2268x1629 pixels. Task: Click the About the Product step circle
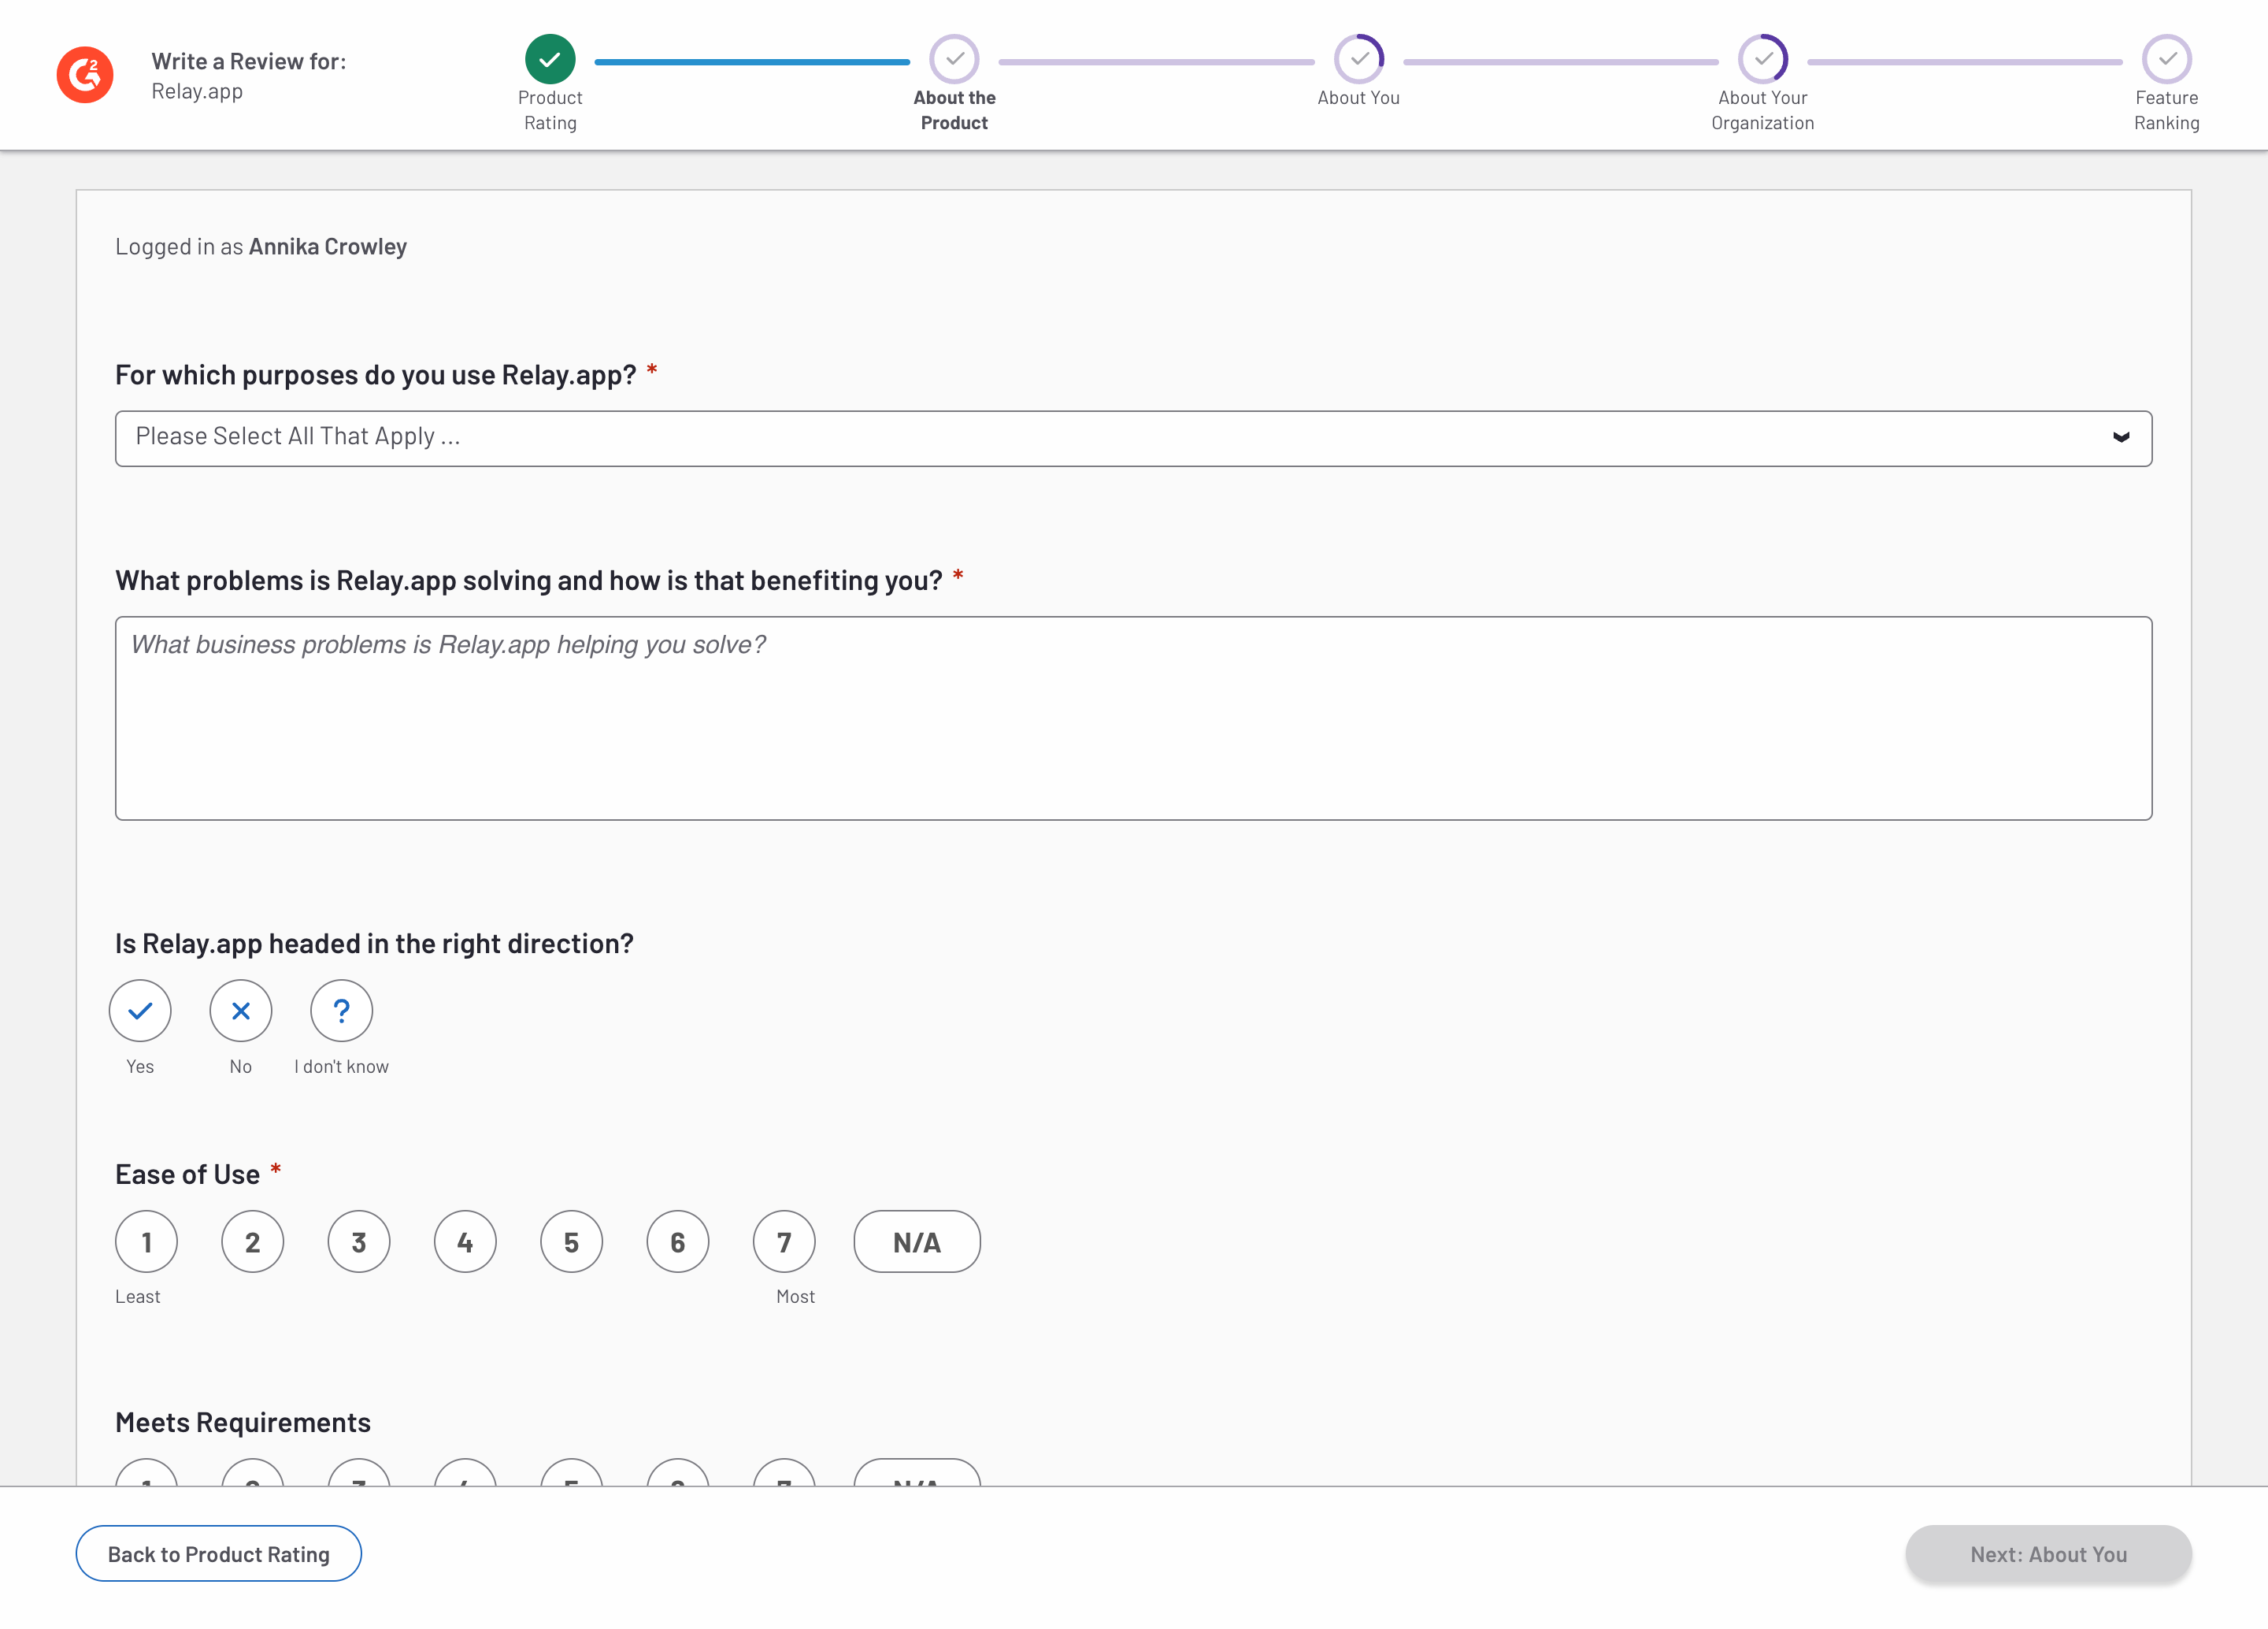[x=954, y=59]
